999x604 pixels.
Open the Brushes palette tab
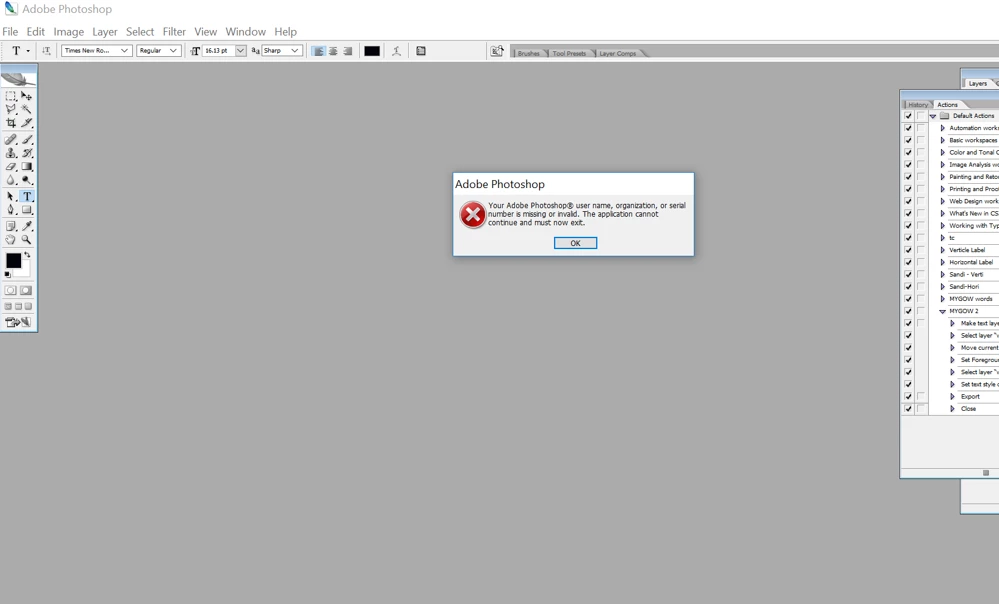pos(528,54)
